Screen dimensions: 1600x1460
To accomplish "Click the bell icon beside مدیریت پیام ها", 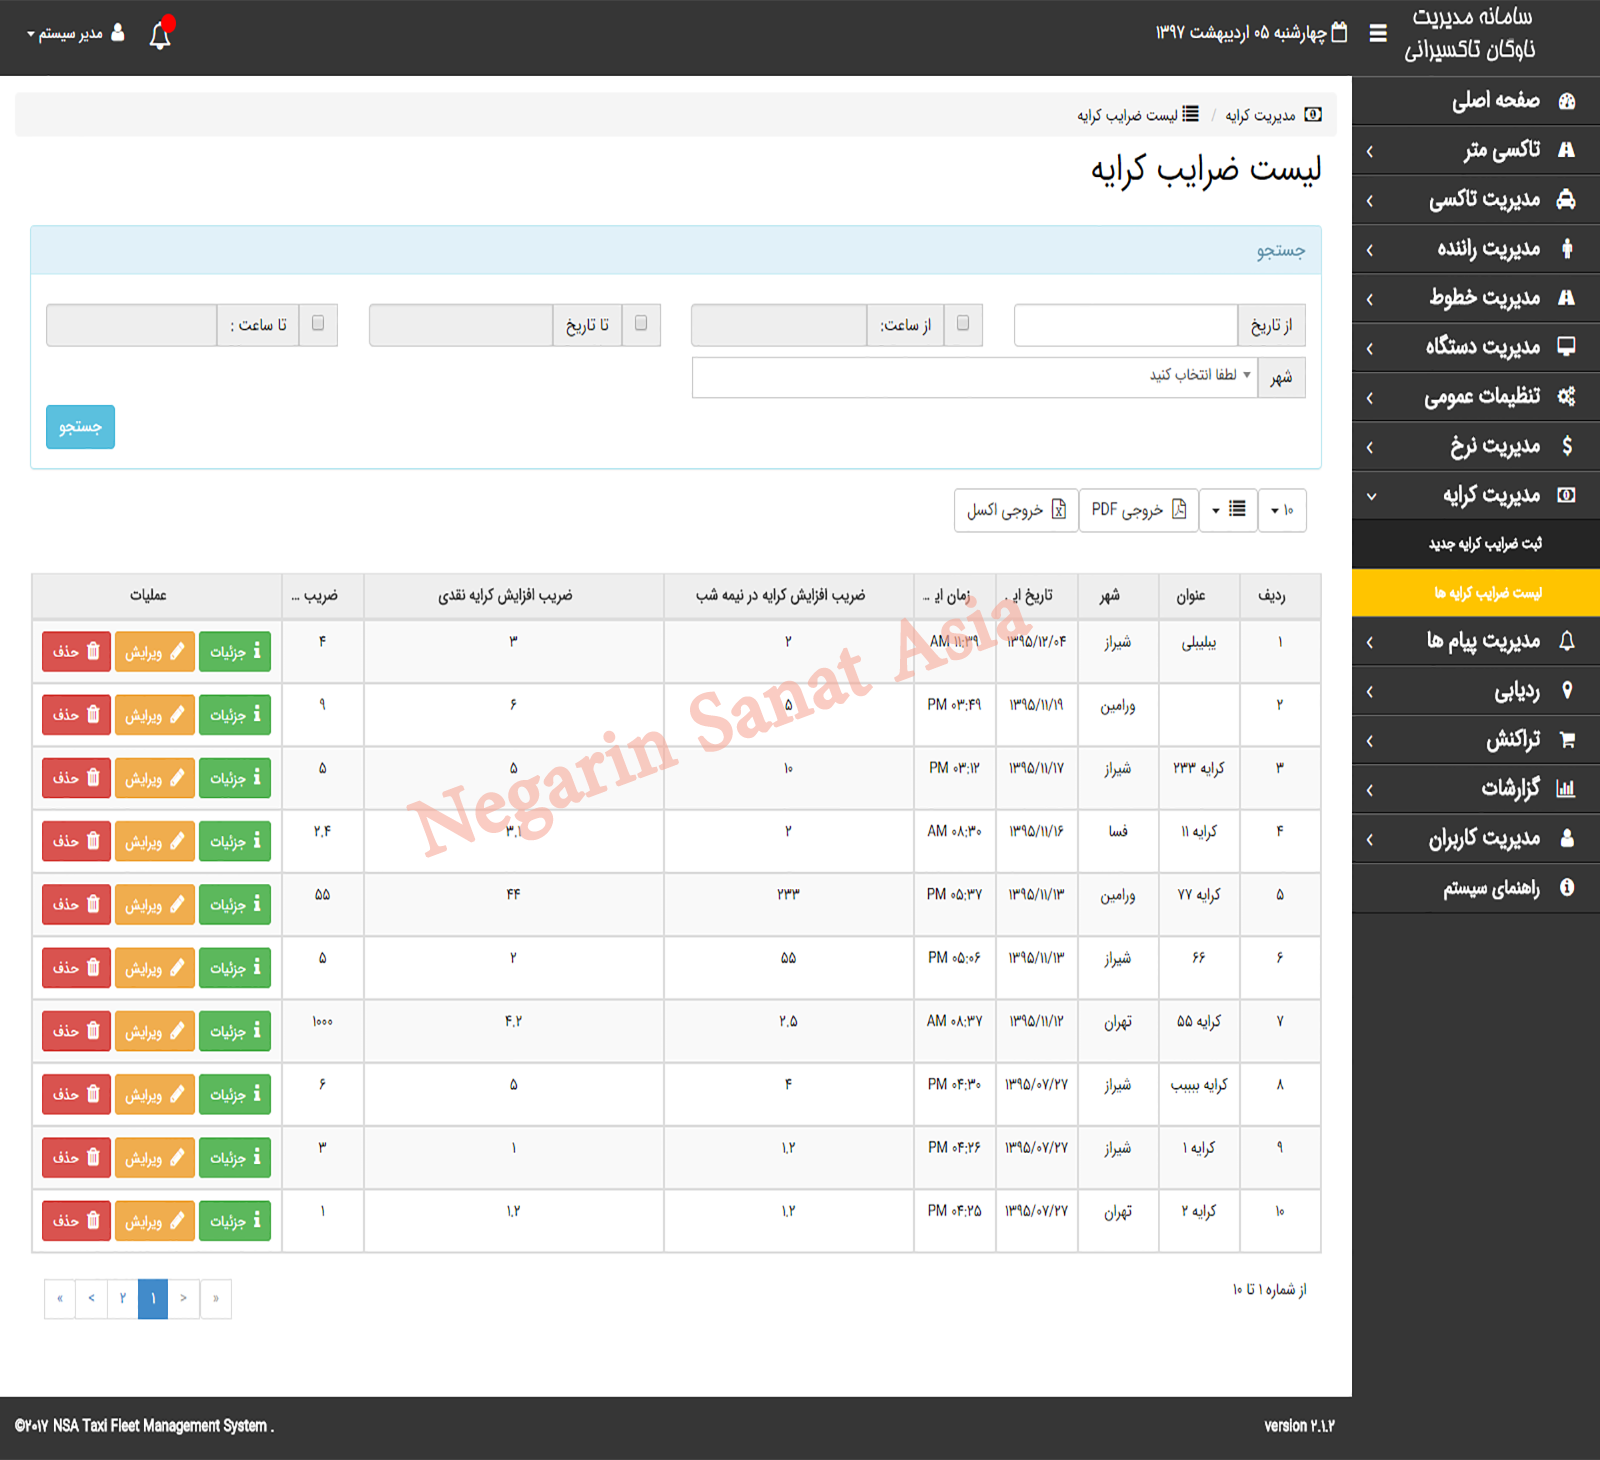I will tap(1567, 641).
